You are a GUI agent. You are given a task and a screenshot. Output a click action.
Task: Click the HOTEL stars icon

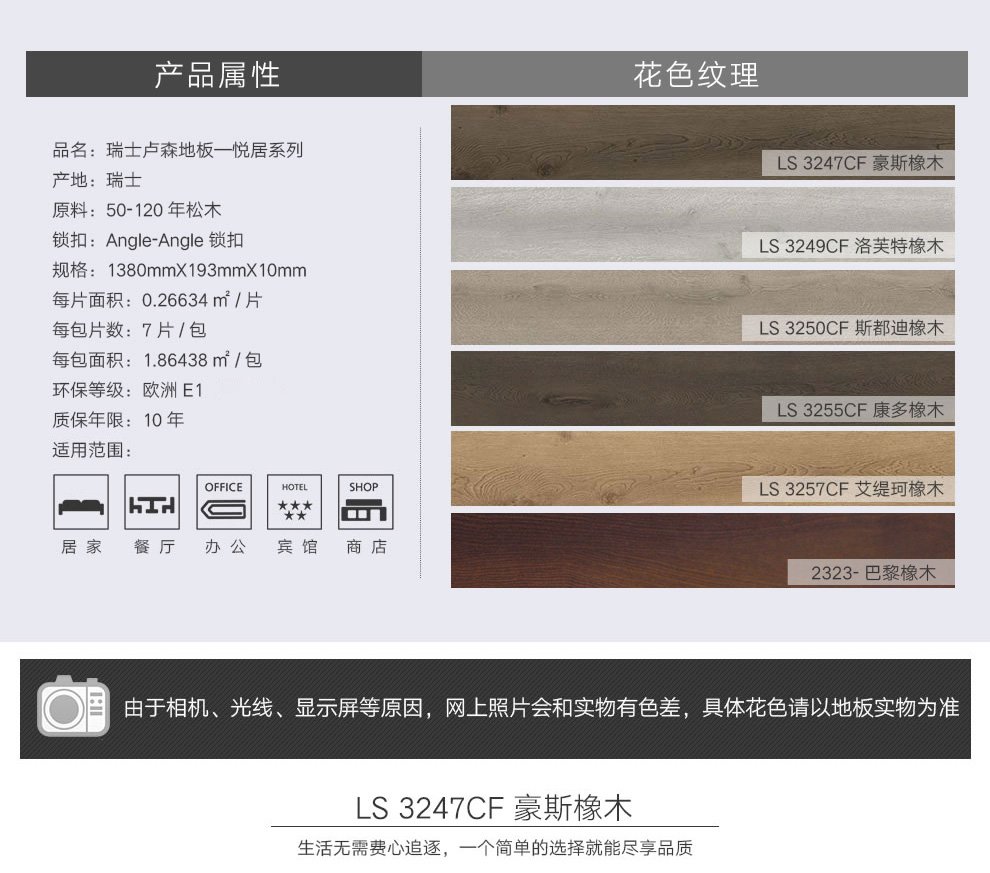(294, 502)
